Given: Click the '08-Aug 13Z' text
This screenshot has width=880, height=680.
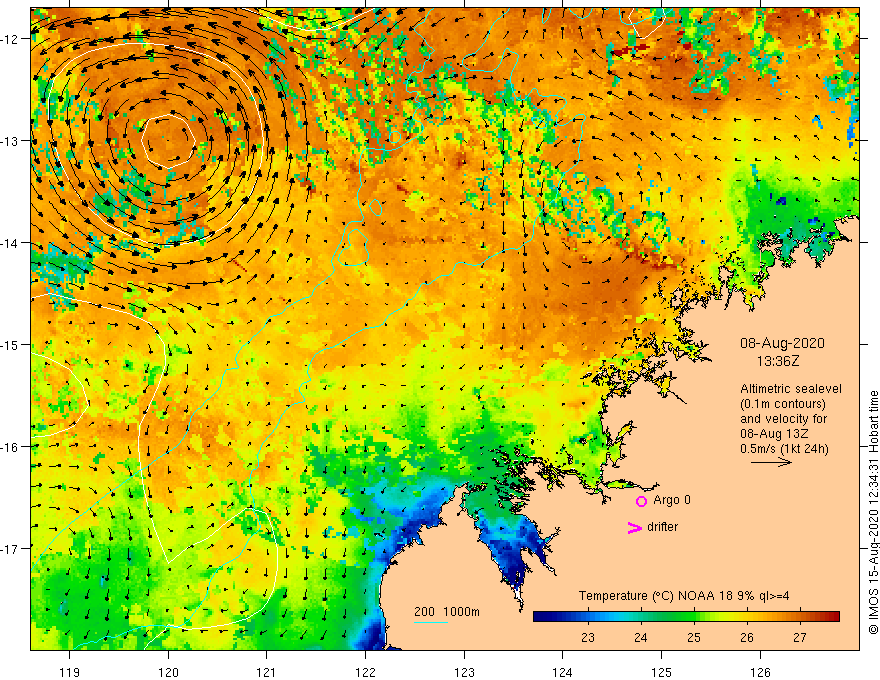Looking at the screenshot, I should pyautogui.click(x=776, y=434).
